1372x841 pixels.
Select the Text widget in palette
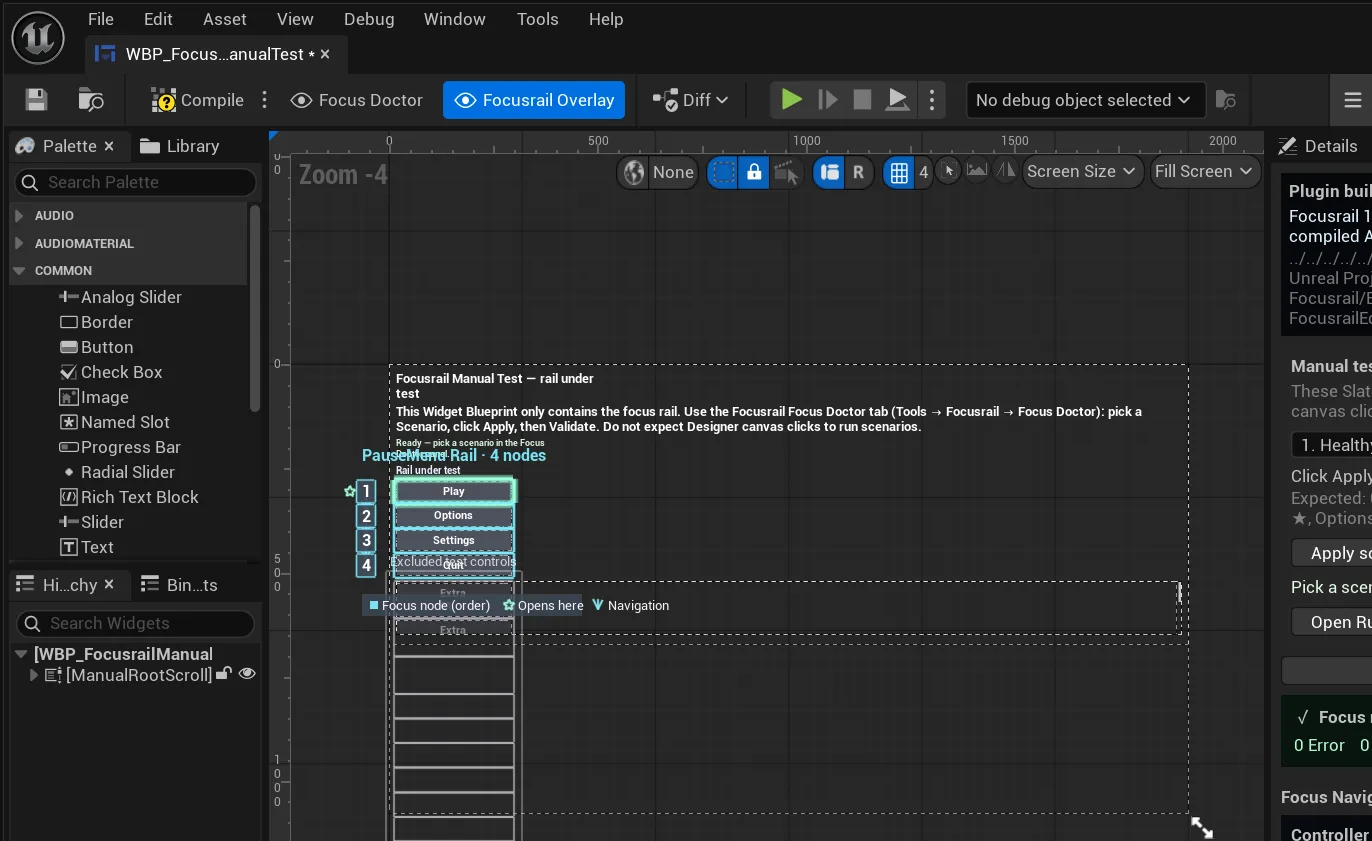coord(87,547)
